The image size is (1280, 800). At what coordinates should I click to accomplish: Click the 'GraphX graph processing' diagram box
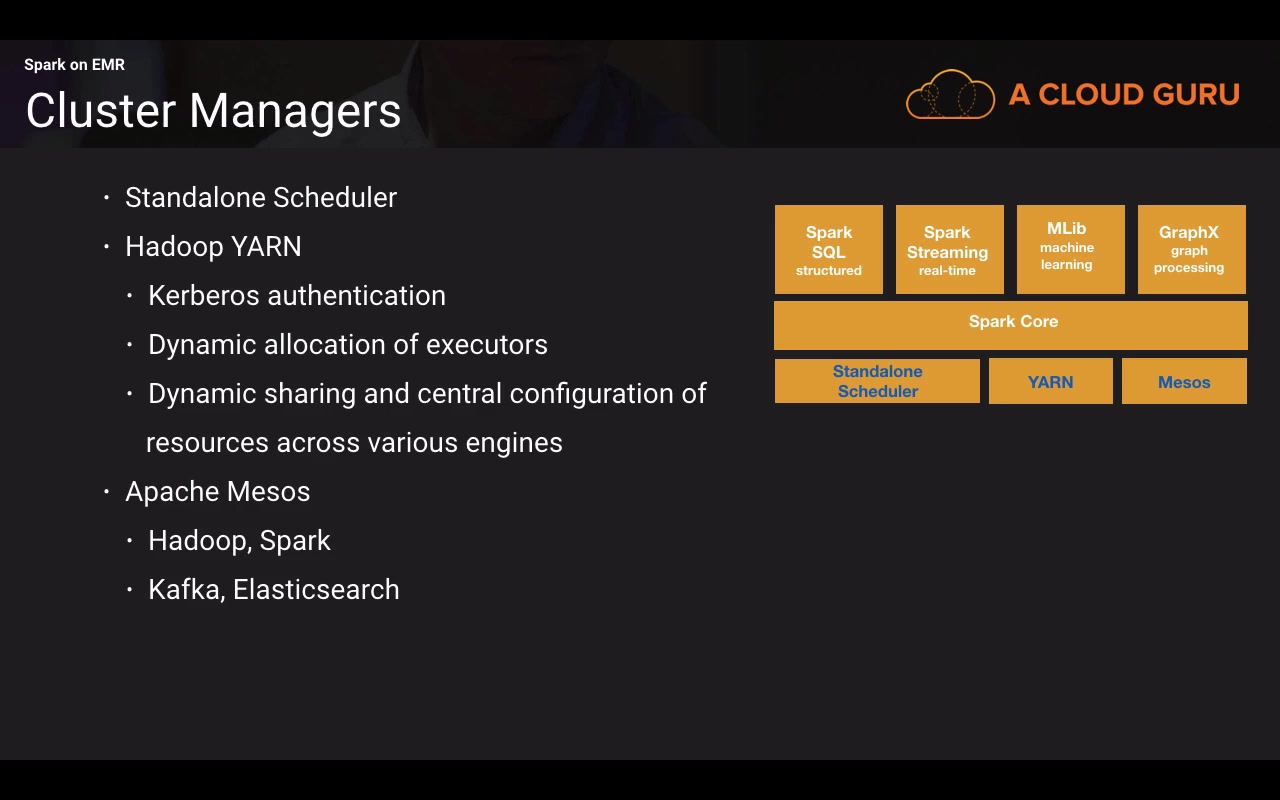(1192, 250)
